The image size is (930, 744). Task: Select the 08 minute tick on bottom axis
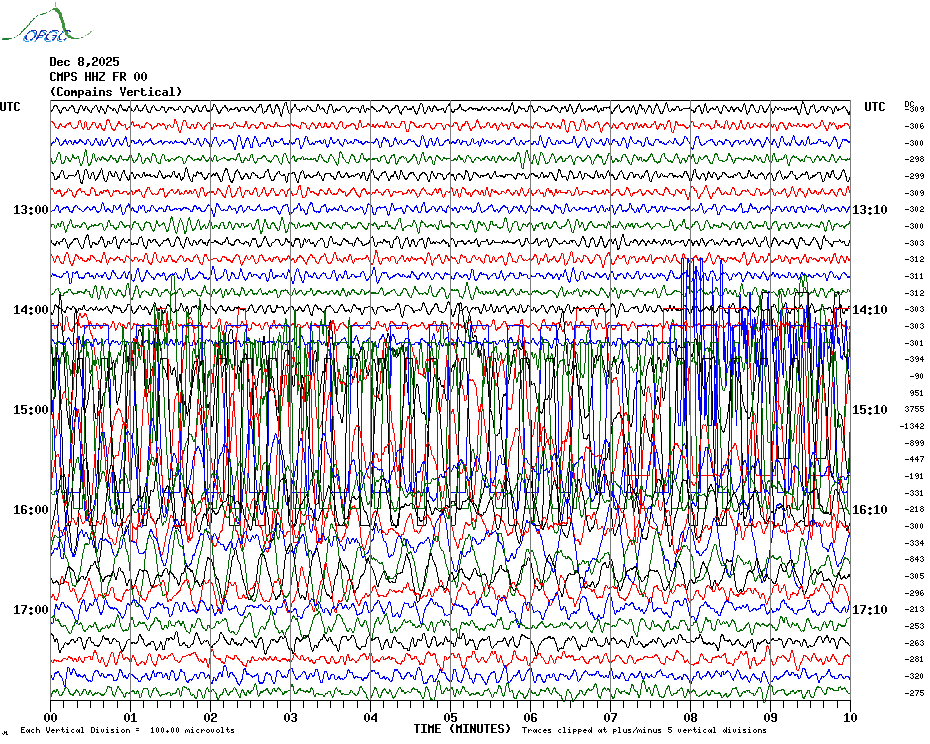tap(690, 717)
